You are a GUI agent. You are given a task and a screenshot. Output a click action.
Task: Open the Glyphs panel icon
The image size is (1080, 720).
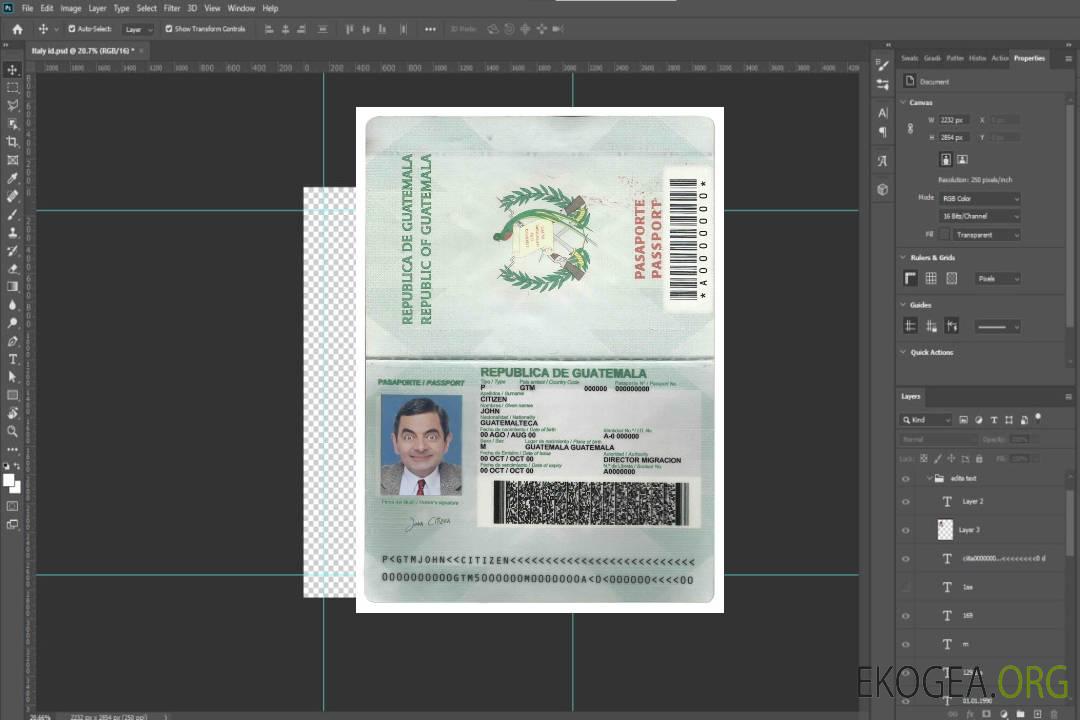(882, 161)
